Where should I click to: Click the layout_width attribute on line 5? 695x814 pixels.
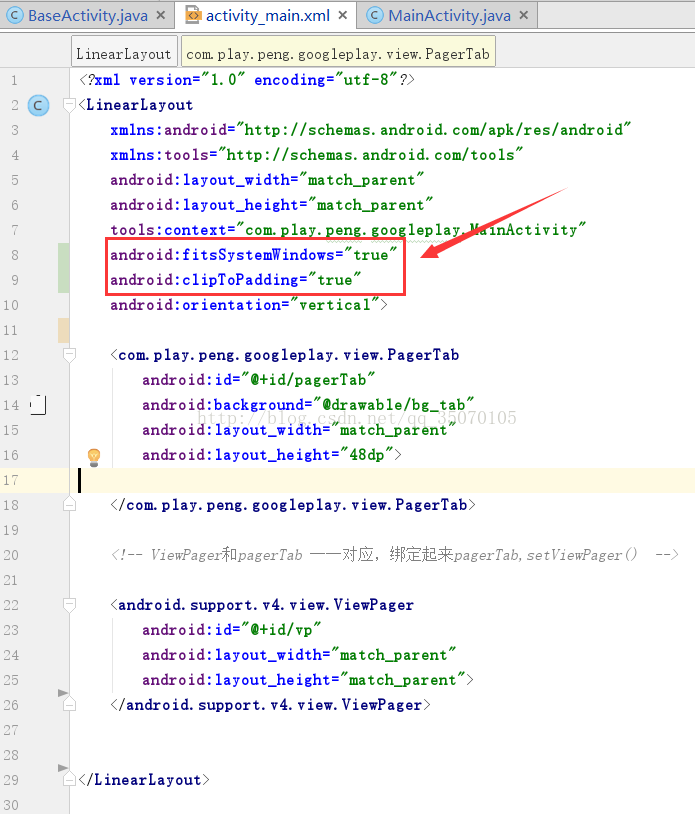click(x=267, y=180)
